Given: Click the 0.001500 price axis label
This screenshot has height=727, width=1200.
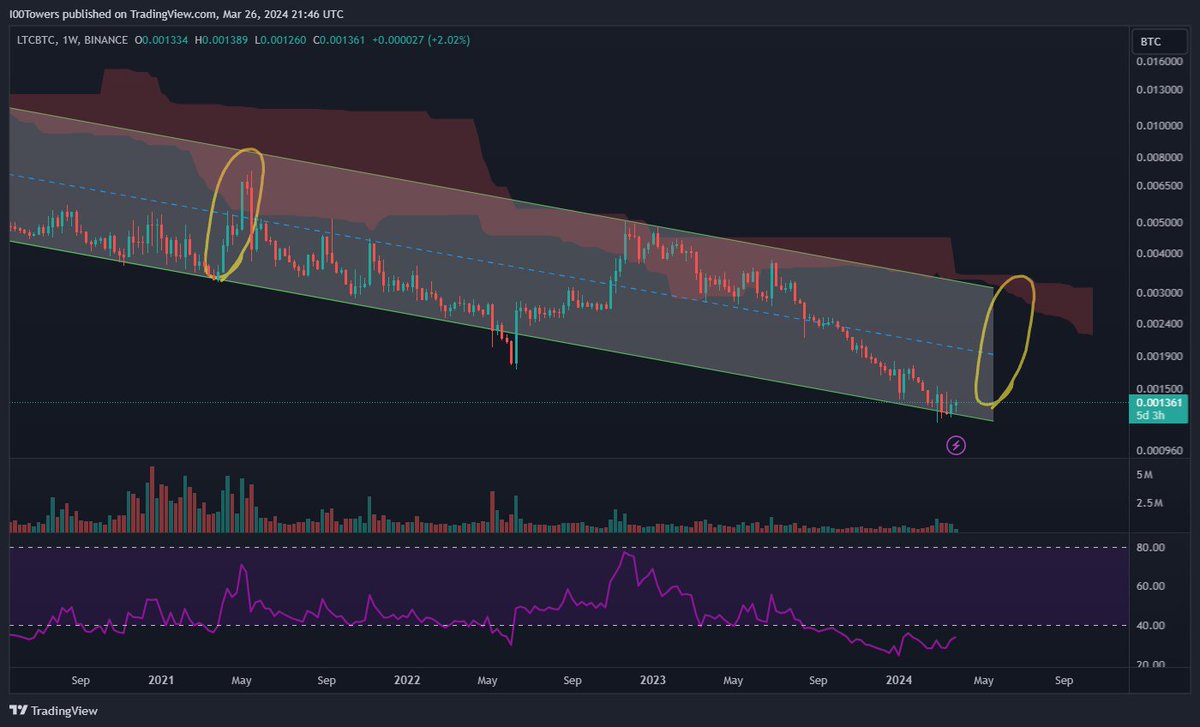Looking at the screenshot, I should [x=1161, y=388].
